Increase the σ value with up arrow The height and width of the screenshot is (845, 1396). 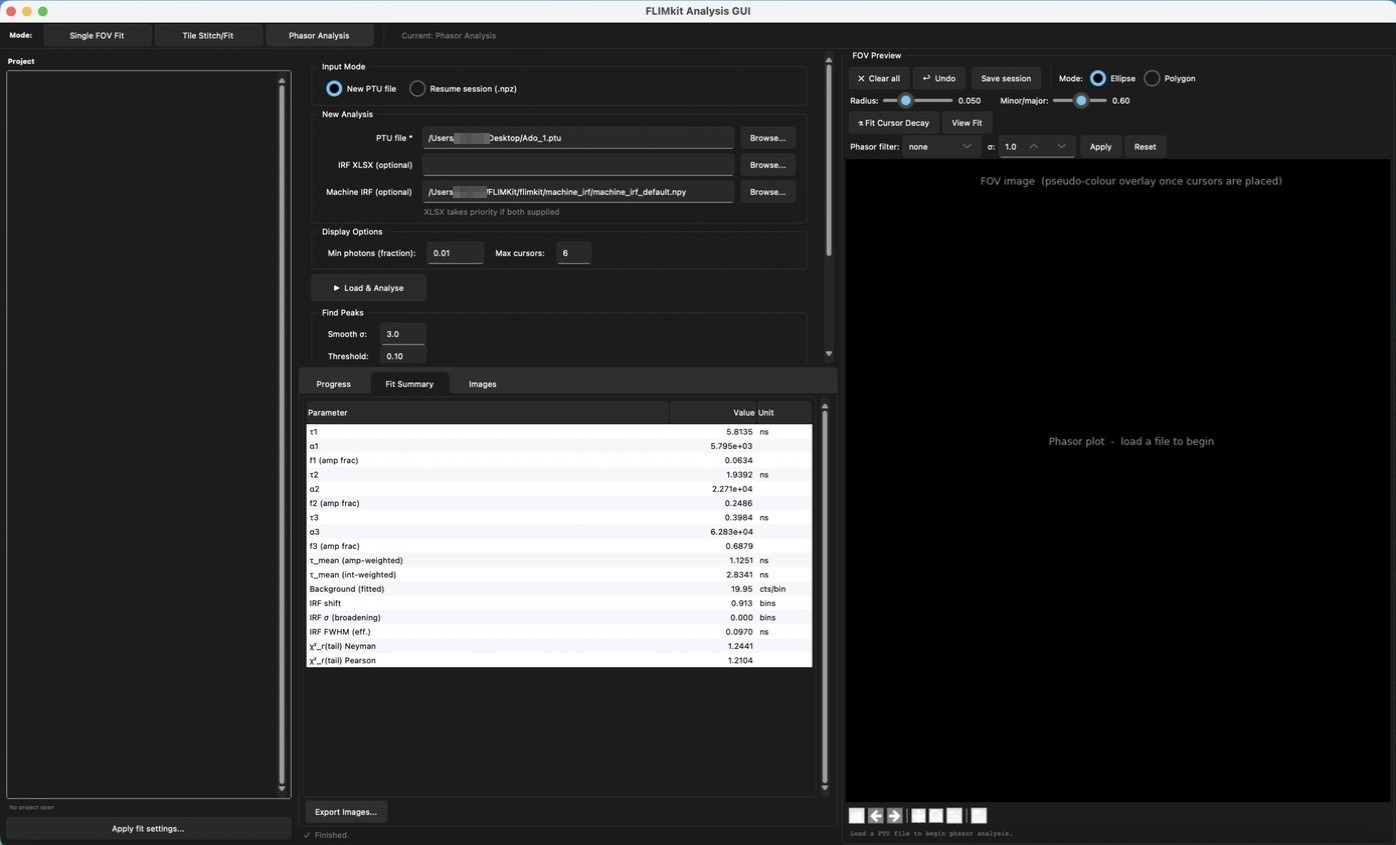1034,147
